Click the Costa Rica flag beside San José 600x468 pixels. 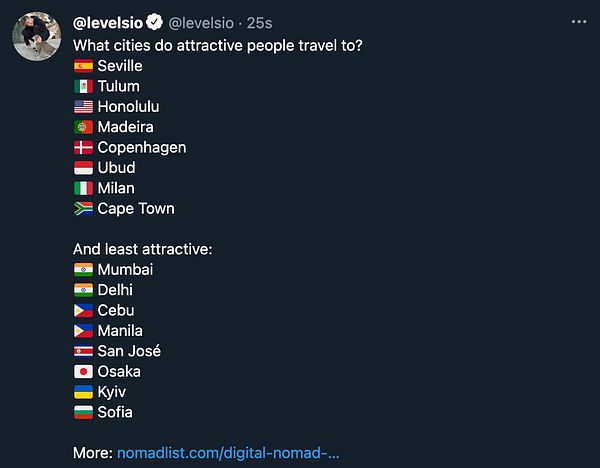[83, 351]
